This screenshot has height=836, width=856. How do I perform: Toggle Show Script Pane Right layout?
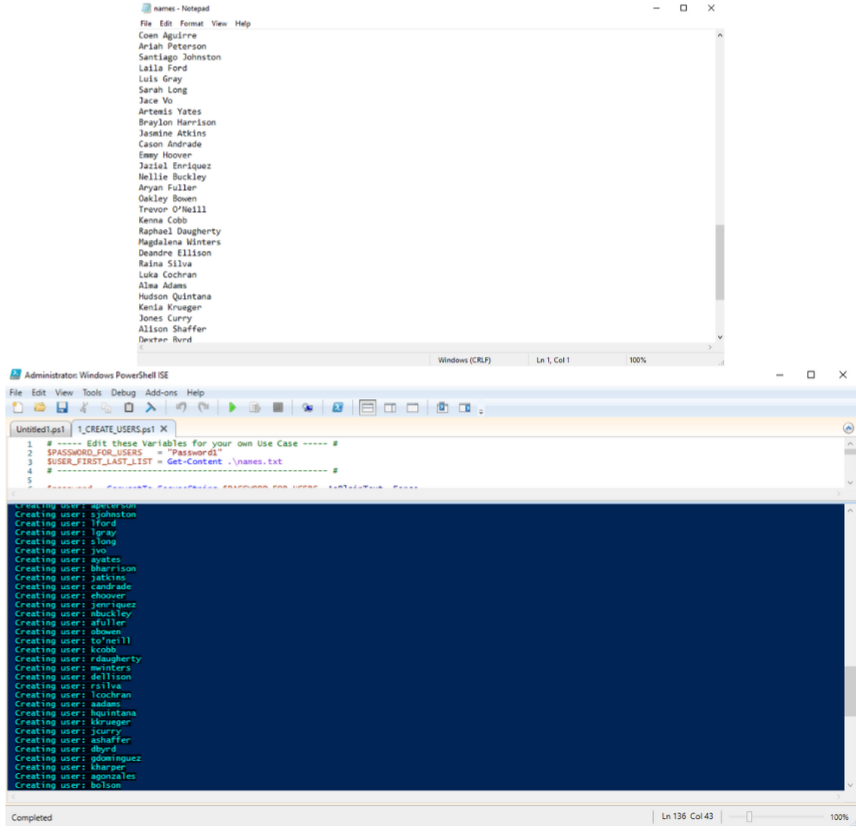click(390, 408)
